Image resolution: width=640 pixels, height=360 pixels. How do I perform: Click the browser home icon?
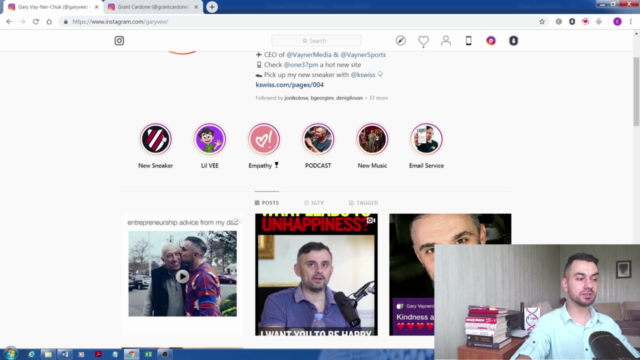49,22
